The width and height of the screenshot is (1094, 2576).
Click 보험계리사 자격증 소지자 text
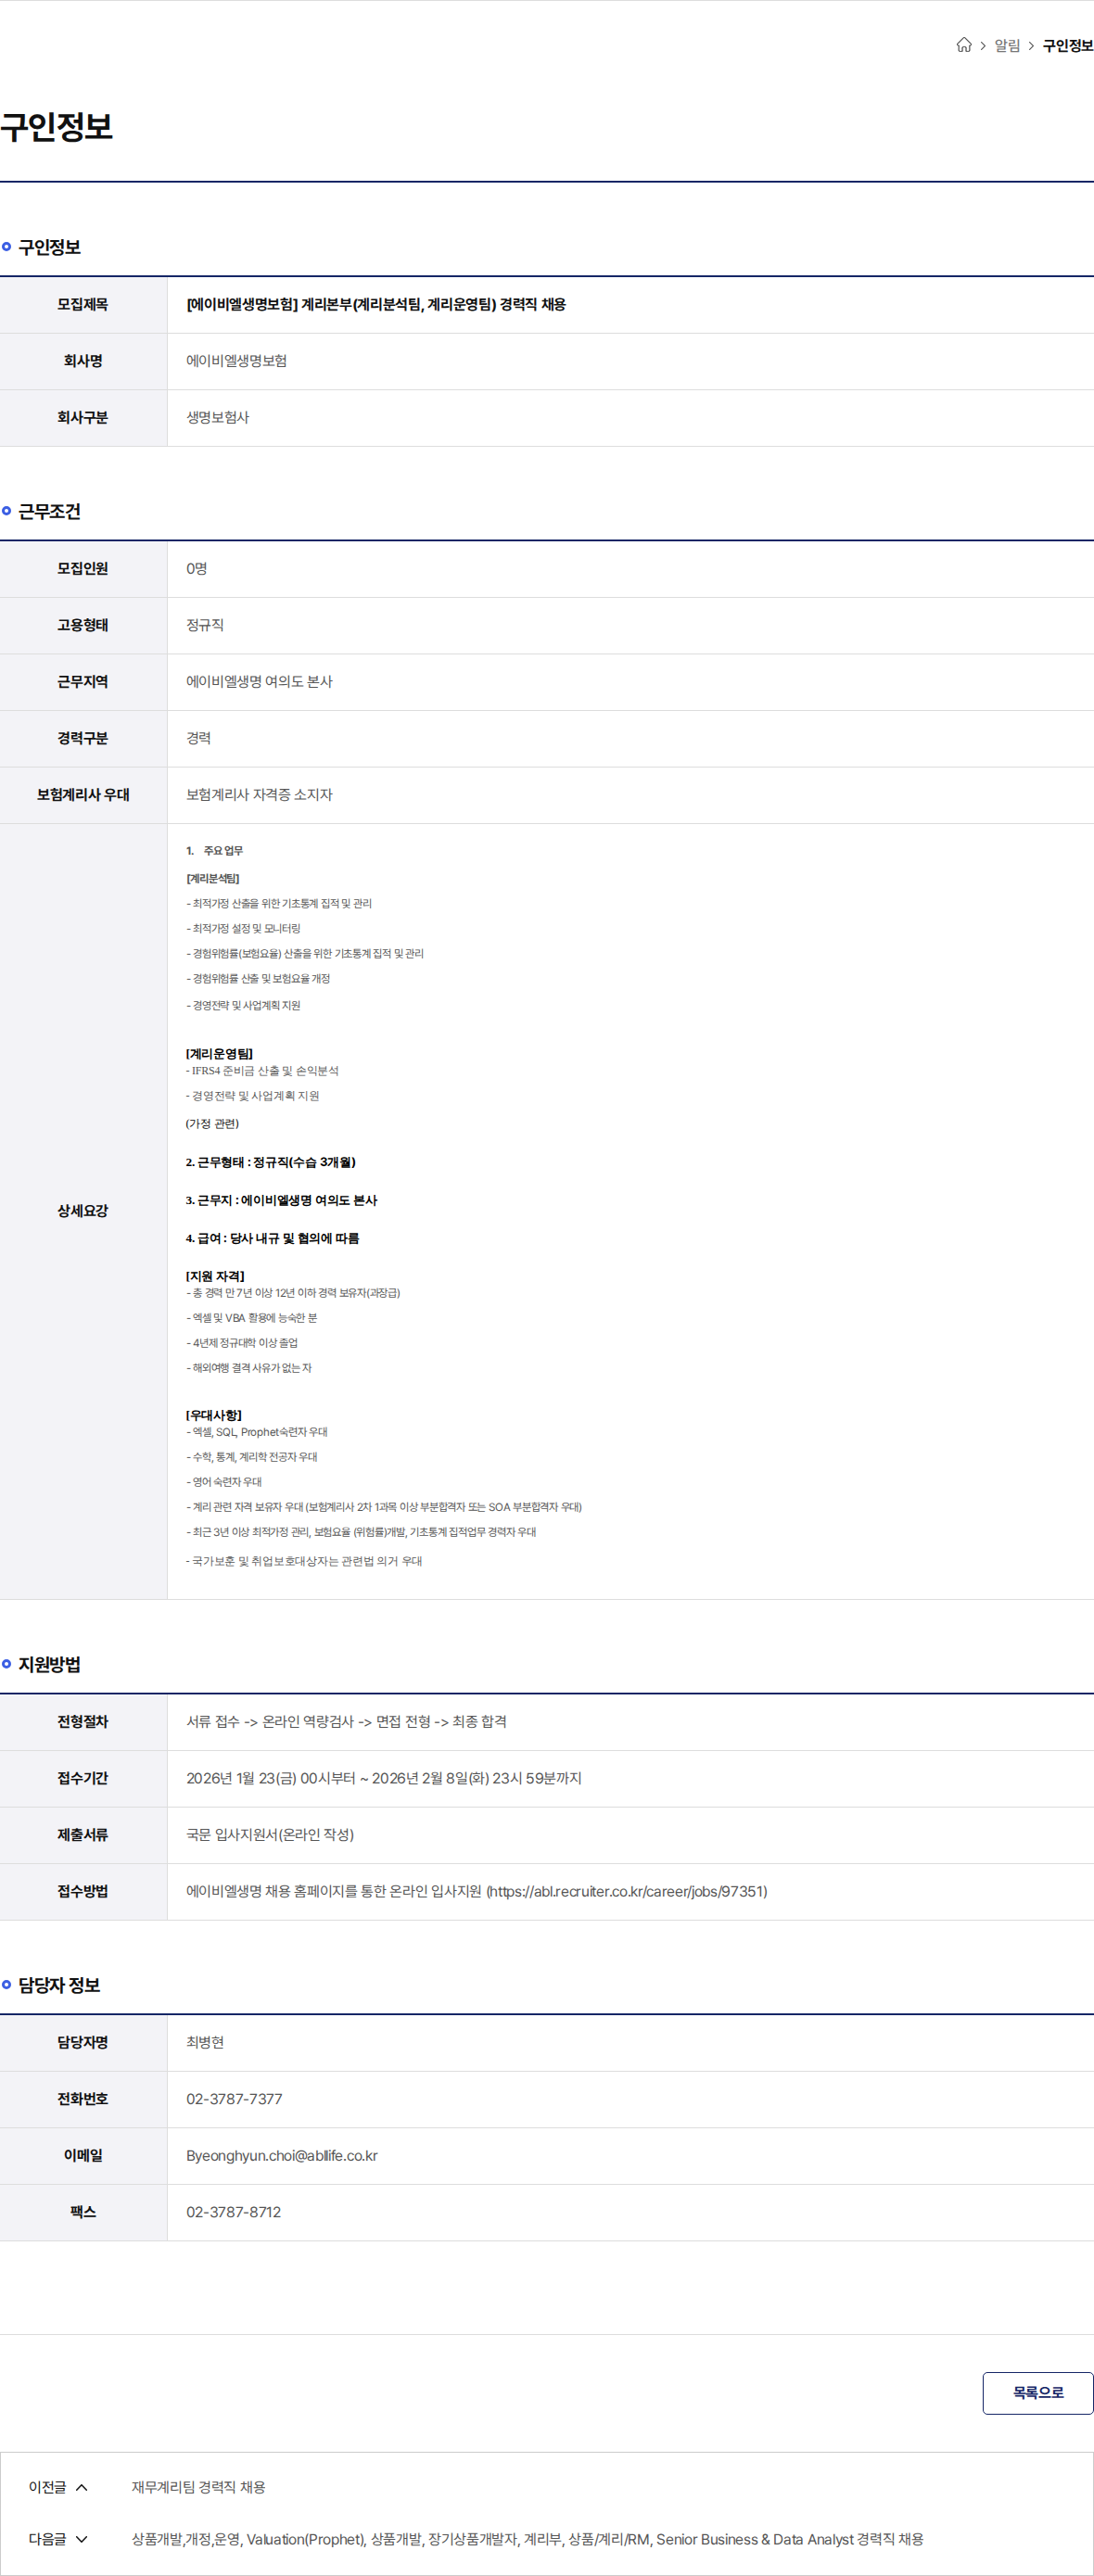coord(259,795)
